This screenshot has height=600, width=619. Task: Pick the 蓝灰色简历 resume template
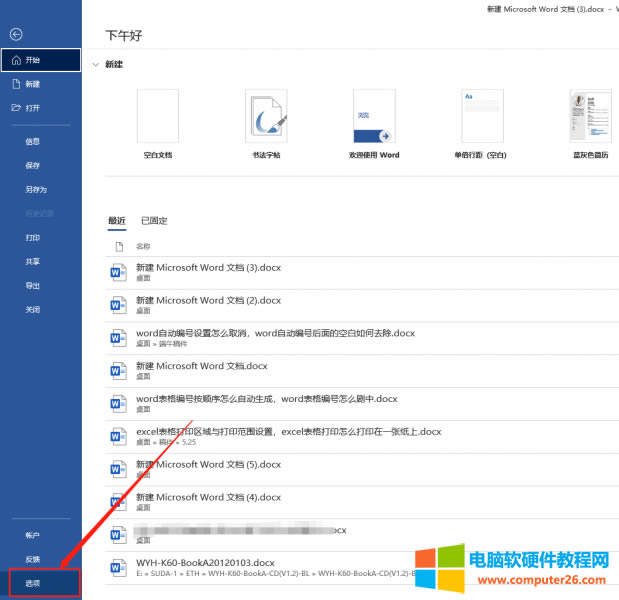[590, 117]
